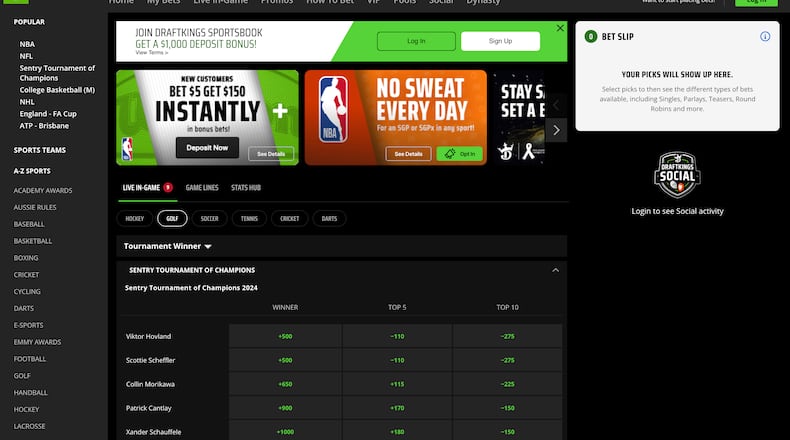This screenshot has width=790, height=440.
Task: Pick Viktor Hovland winner odds +500
Action: coord(285,336)
